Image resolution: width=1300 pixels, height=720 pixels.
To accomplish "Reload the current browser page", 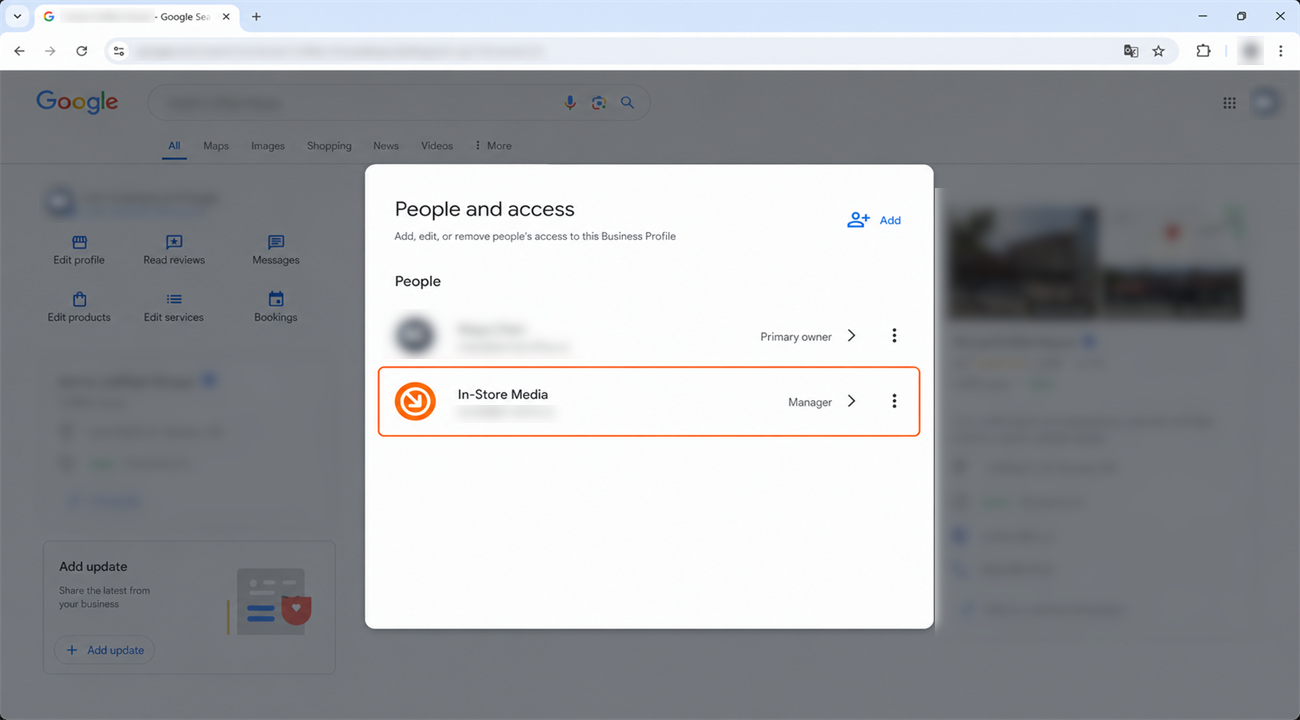I will point(82,51).
